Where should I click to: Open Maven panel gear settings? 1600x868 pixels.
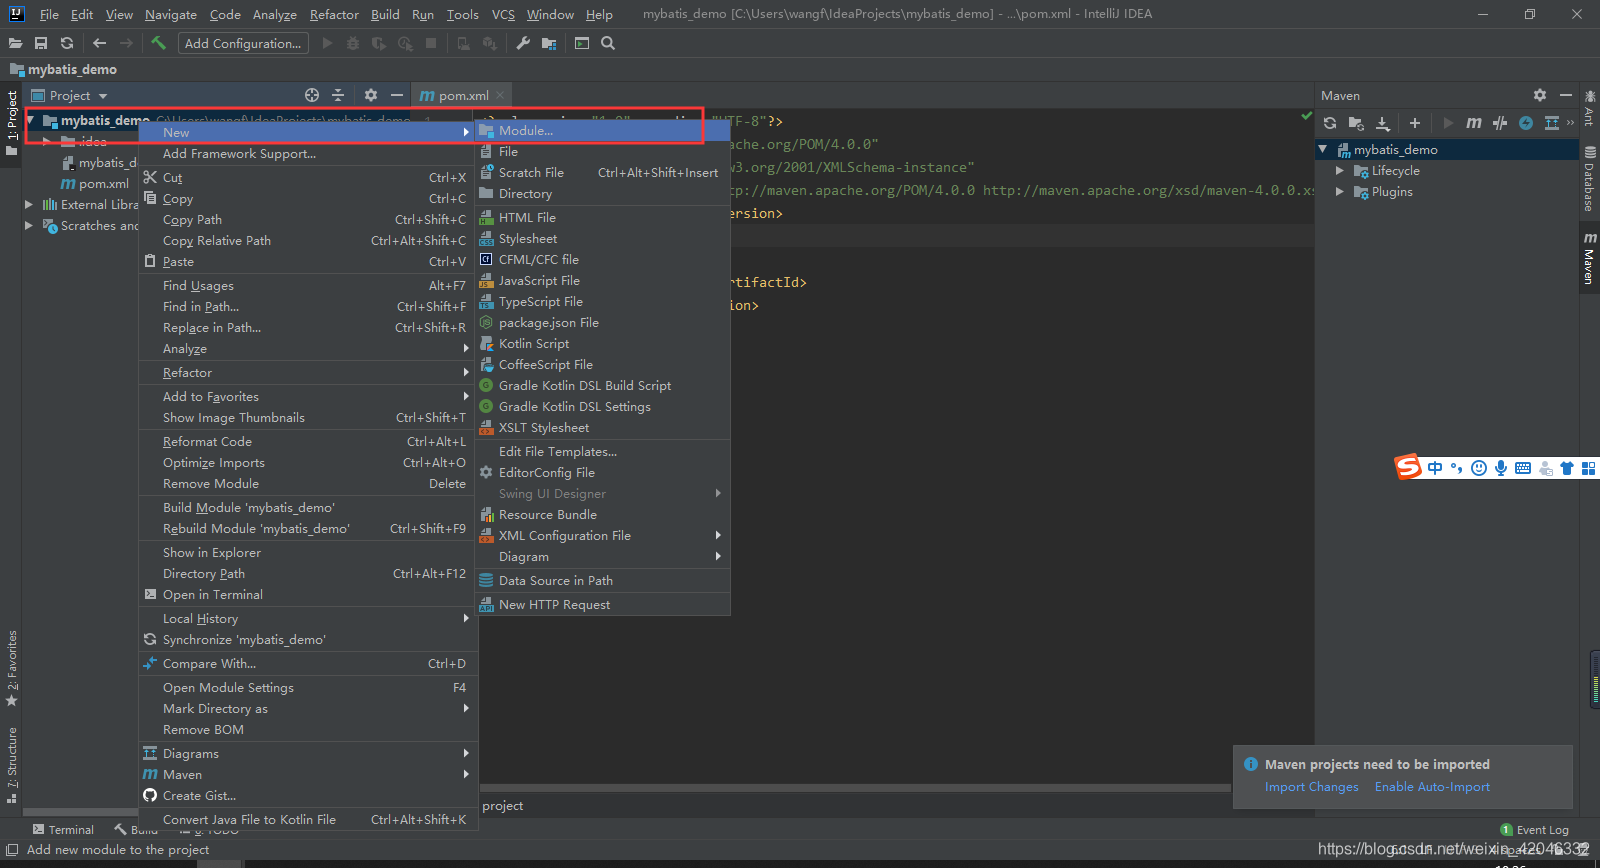click(x=1540, y=95)
